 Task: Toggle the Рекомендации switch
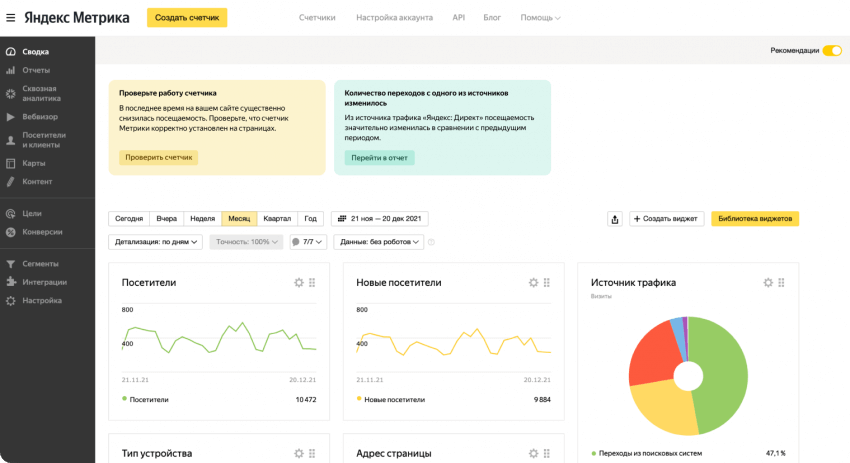tap(831, 50)
